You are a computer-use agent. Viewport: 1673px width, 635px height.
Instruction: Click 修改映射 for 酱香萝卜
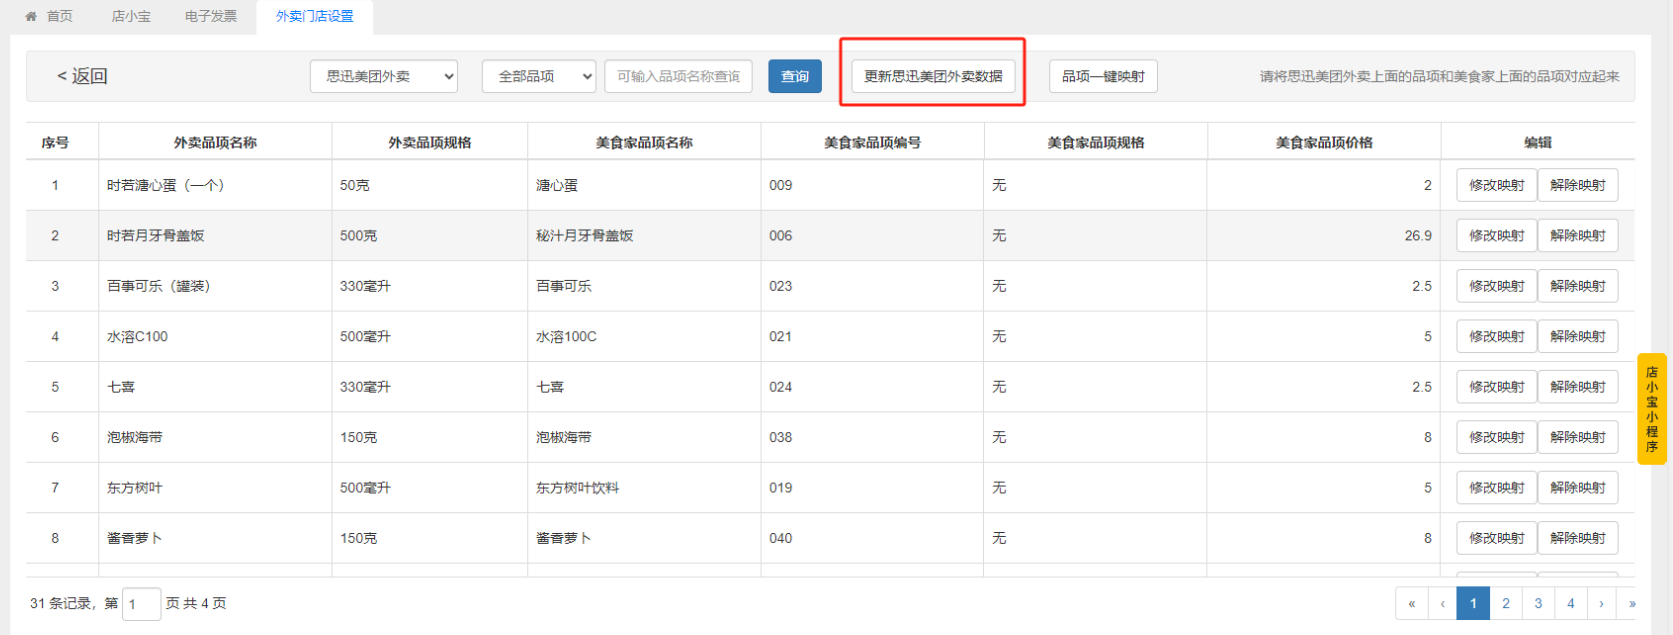pos(1496,538)
